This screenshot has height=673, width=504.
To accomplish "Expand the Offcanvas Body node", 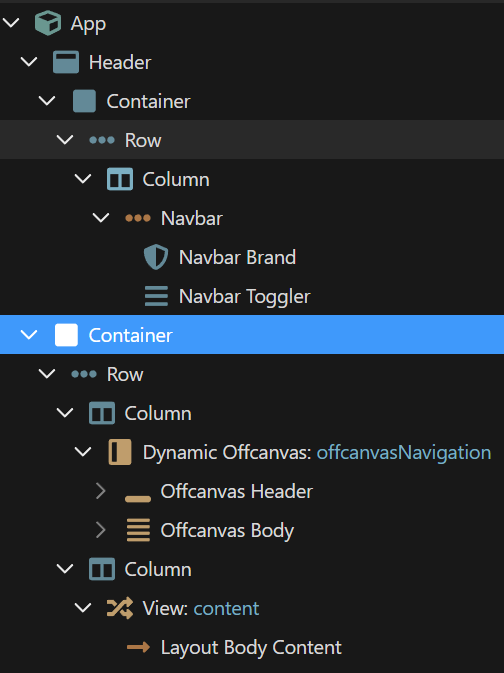I will click(x=101, y=530).
